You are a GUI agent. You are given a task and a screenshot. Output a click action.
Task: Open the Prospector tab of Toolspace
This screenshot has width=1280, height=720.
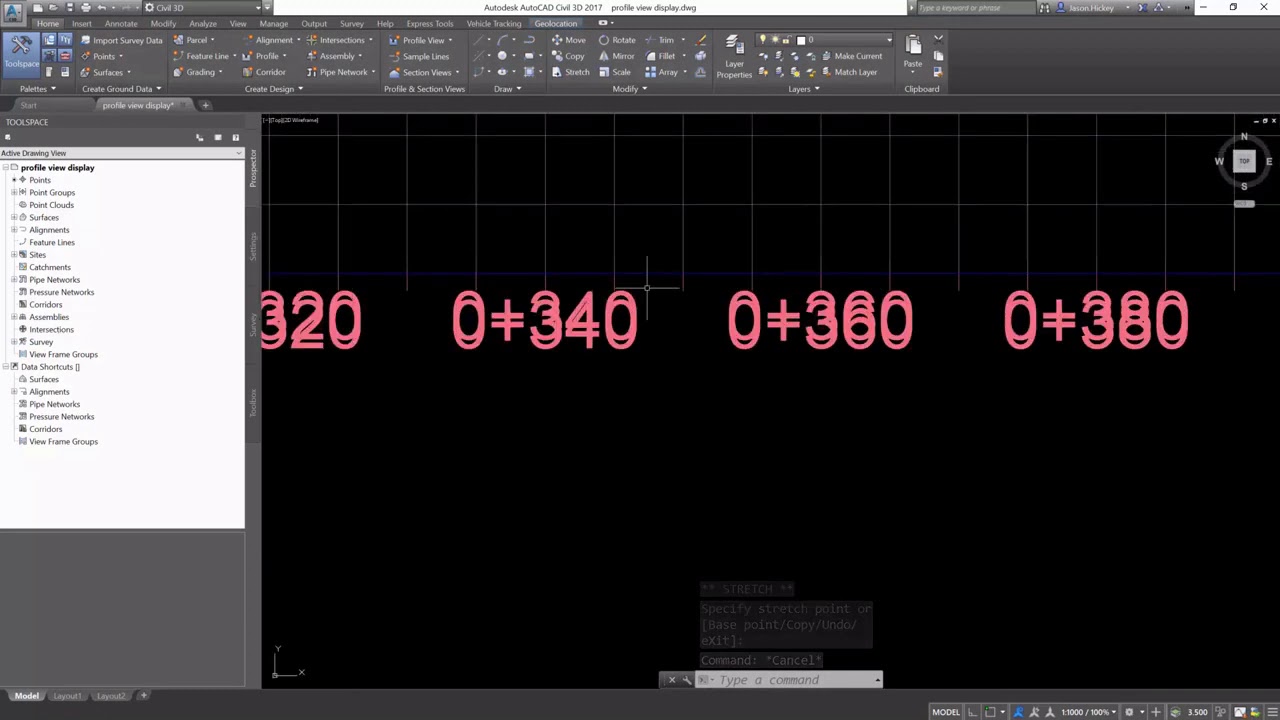(x=253, y=168)
